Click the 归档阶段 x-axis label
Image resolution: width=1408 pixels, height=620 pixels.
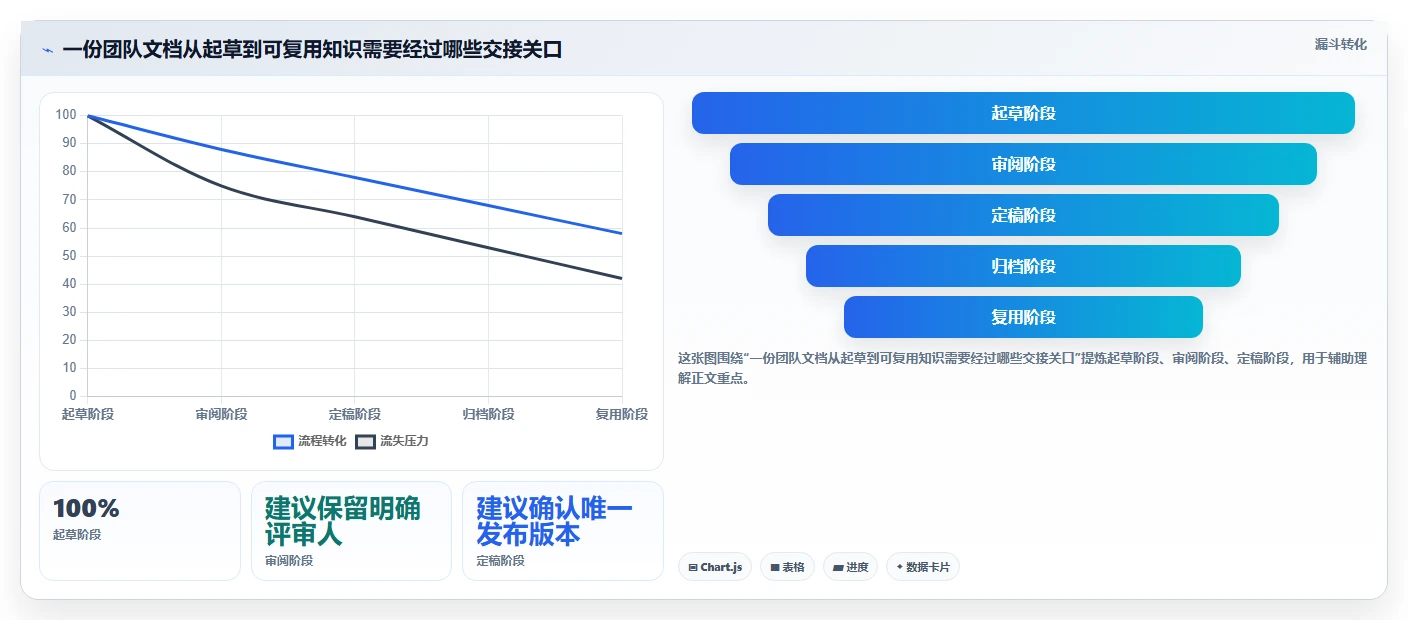click(488, 414)
